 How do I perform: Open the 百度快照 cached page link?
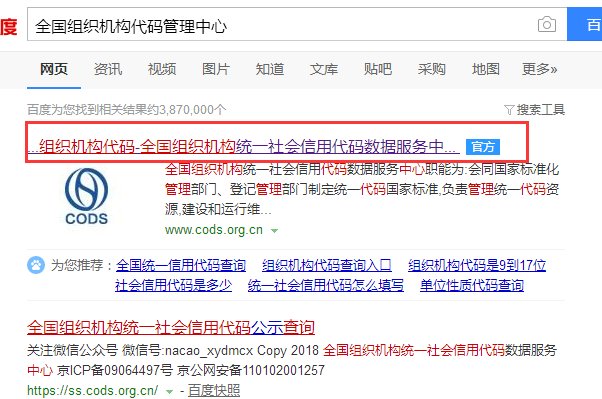point(214,391)
